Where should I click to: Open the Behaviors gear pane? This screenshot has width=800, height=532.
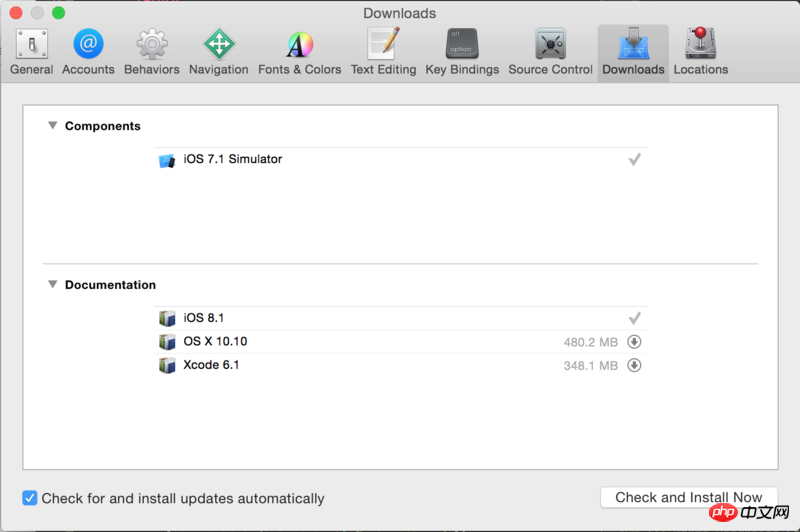[152, 52]
